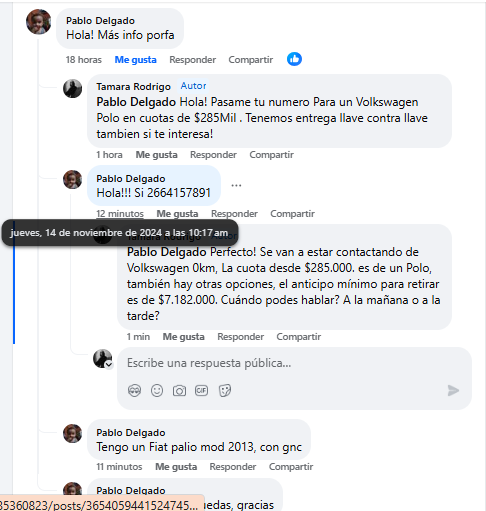Switch commenting profile via avatar chevron
This screenshot has width=486, height=511.
click(109, 365)
